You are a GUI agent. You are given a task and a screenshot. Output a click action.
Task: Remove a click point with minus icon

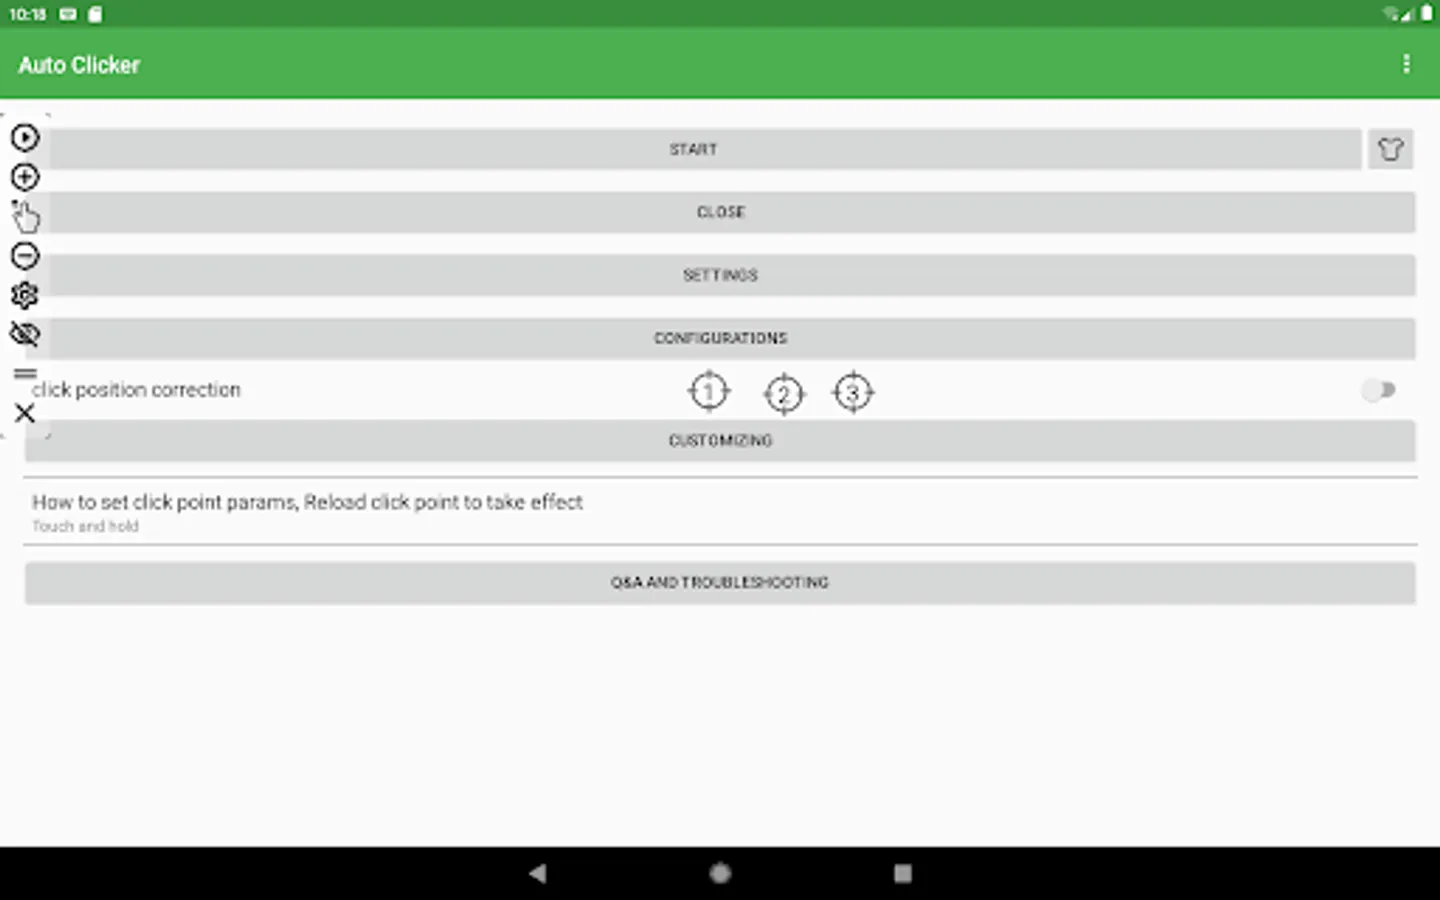[x=25, y=256]
